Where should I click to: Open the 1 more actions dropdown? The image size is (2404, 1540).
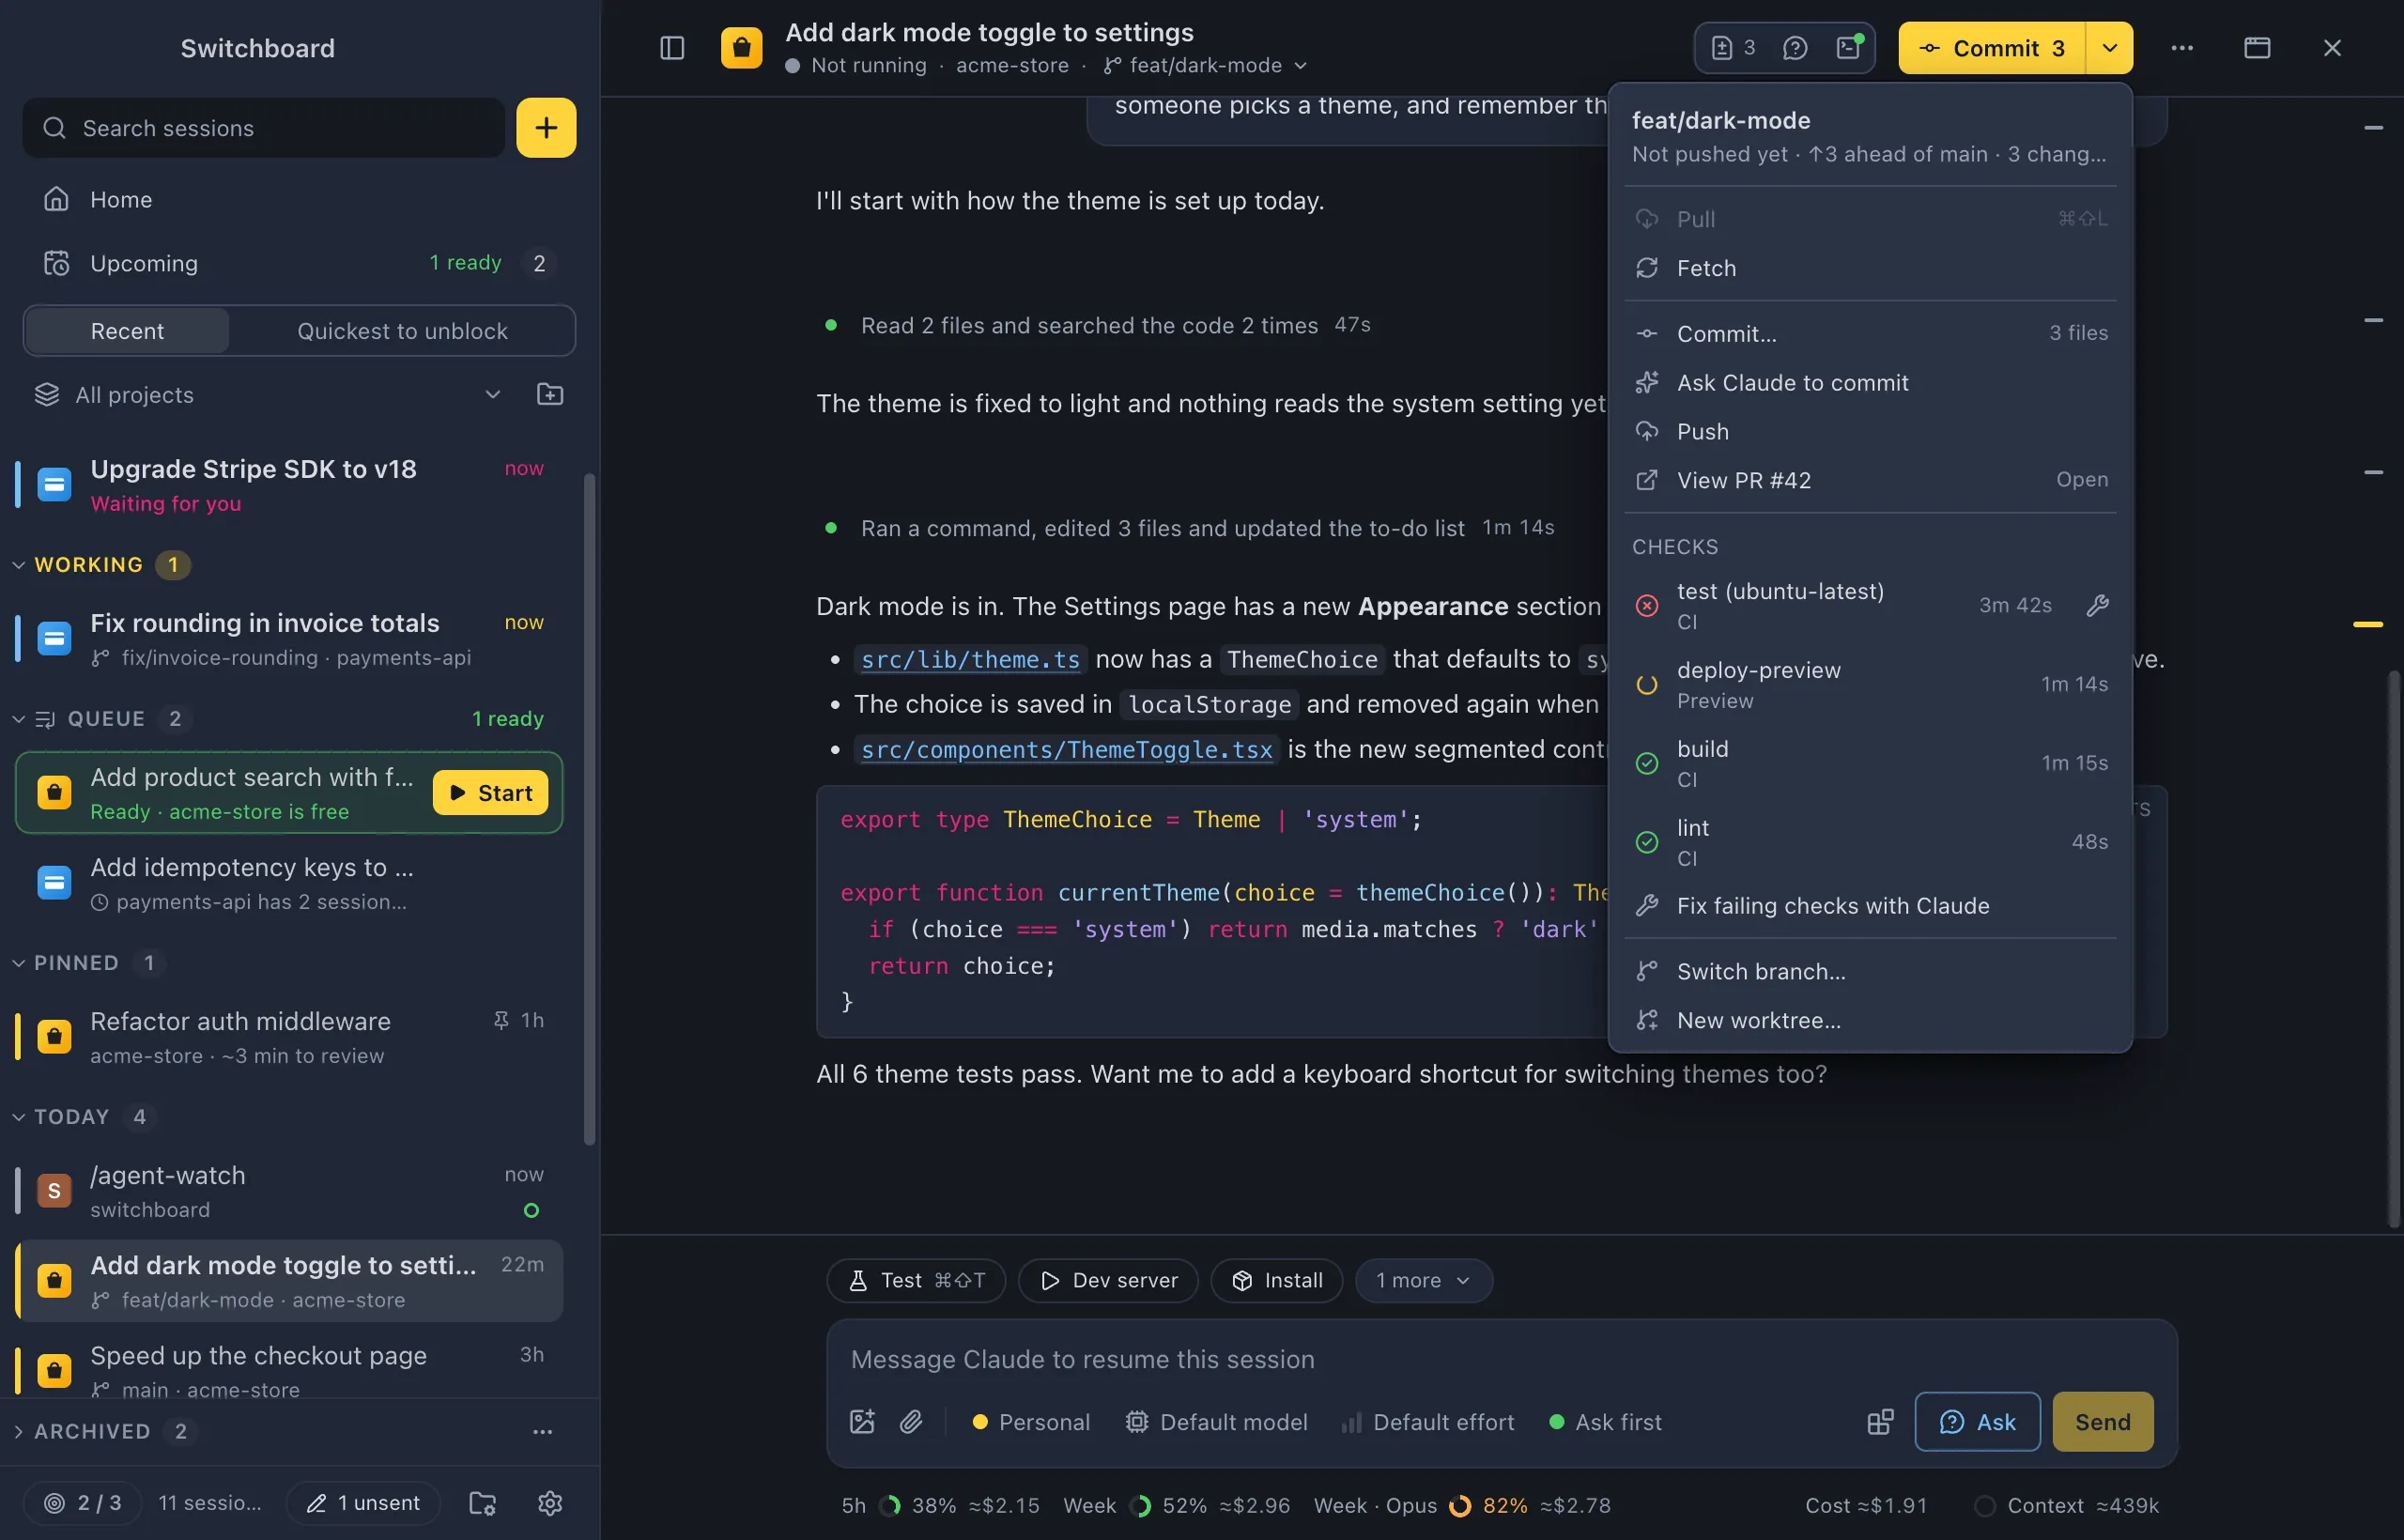click(x=1424, y=1280)
